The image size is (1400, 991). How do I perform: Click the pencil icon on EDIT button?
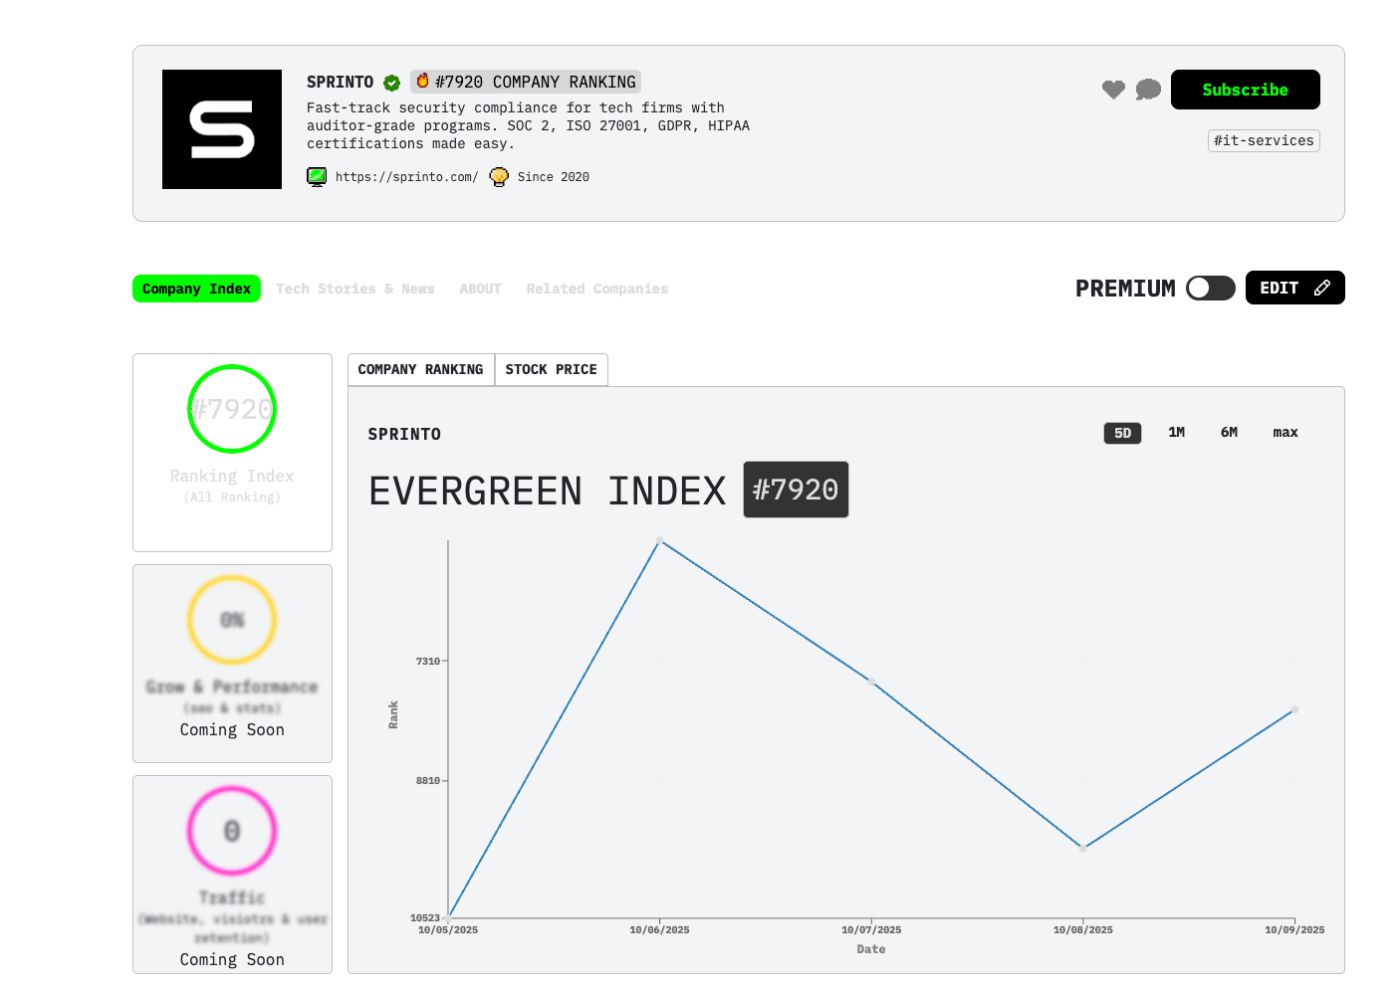(1322, 288)
